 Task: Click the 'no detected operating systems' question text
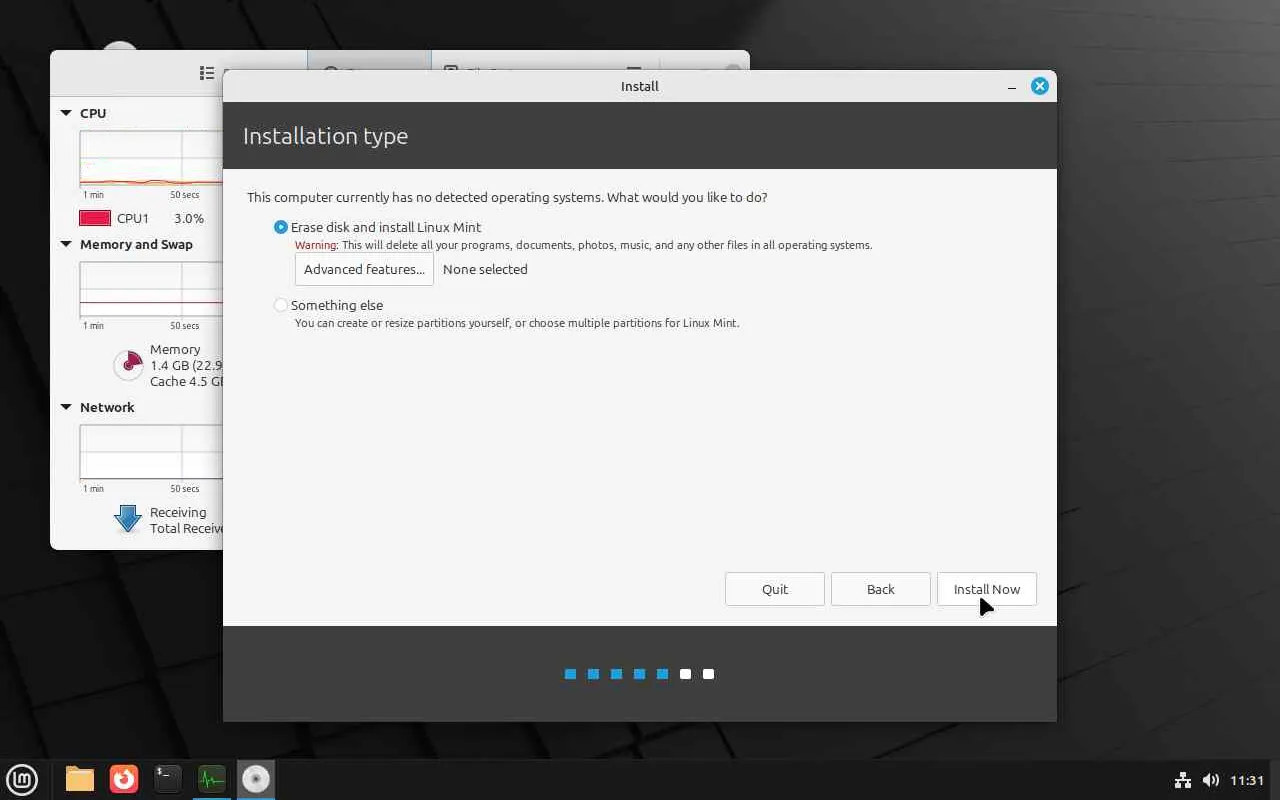pos(507,197)
